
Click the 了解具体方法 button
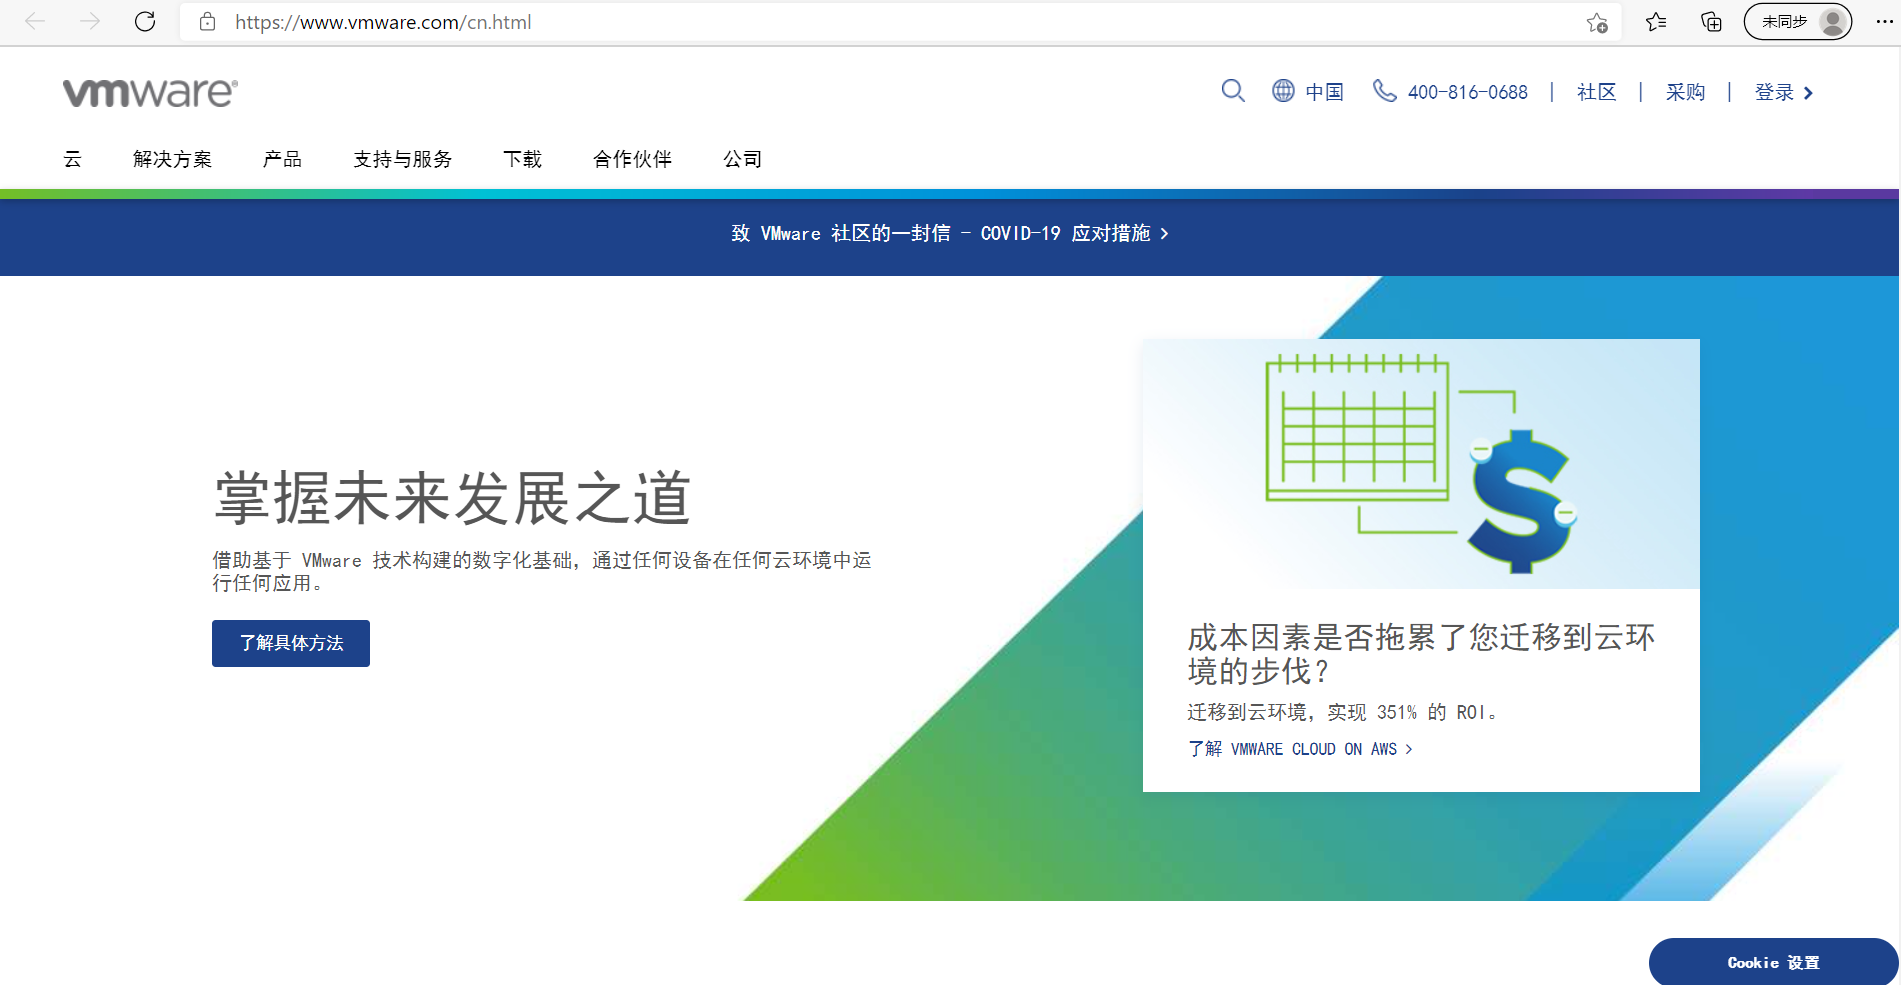coord(290,643)
